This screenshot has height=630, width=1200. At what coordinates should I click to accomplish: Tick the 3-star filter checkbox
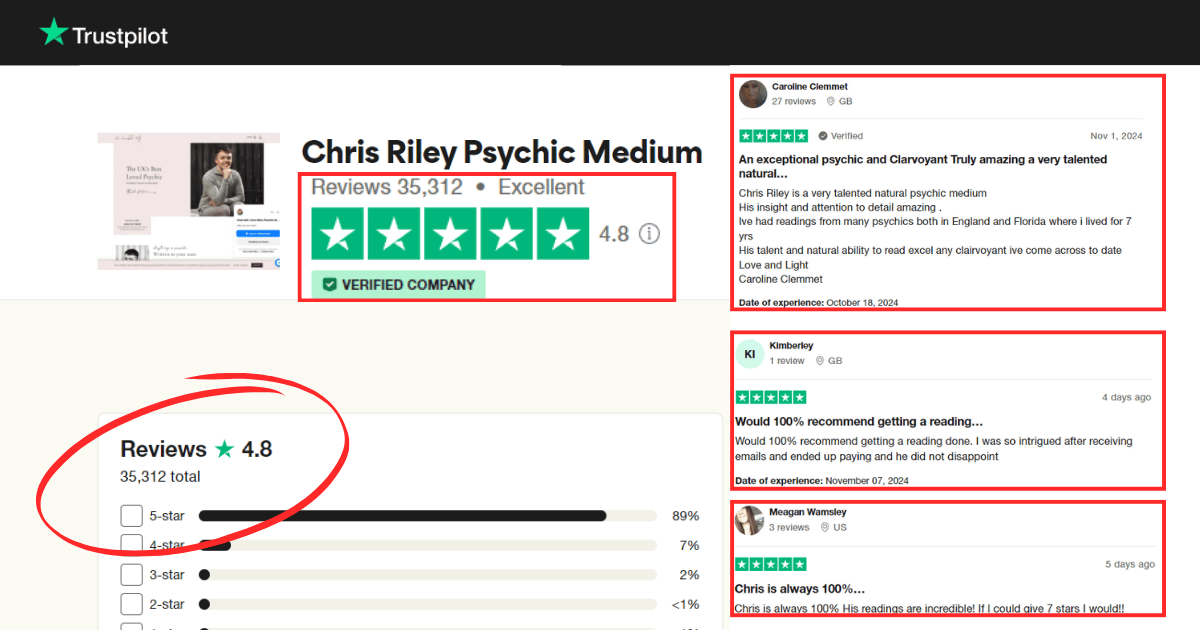click(132, 575)
